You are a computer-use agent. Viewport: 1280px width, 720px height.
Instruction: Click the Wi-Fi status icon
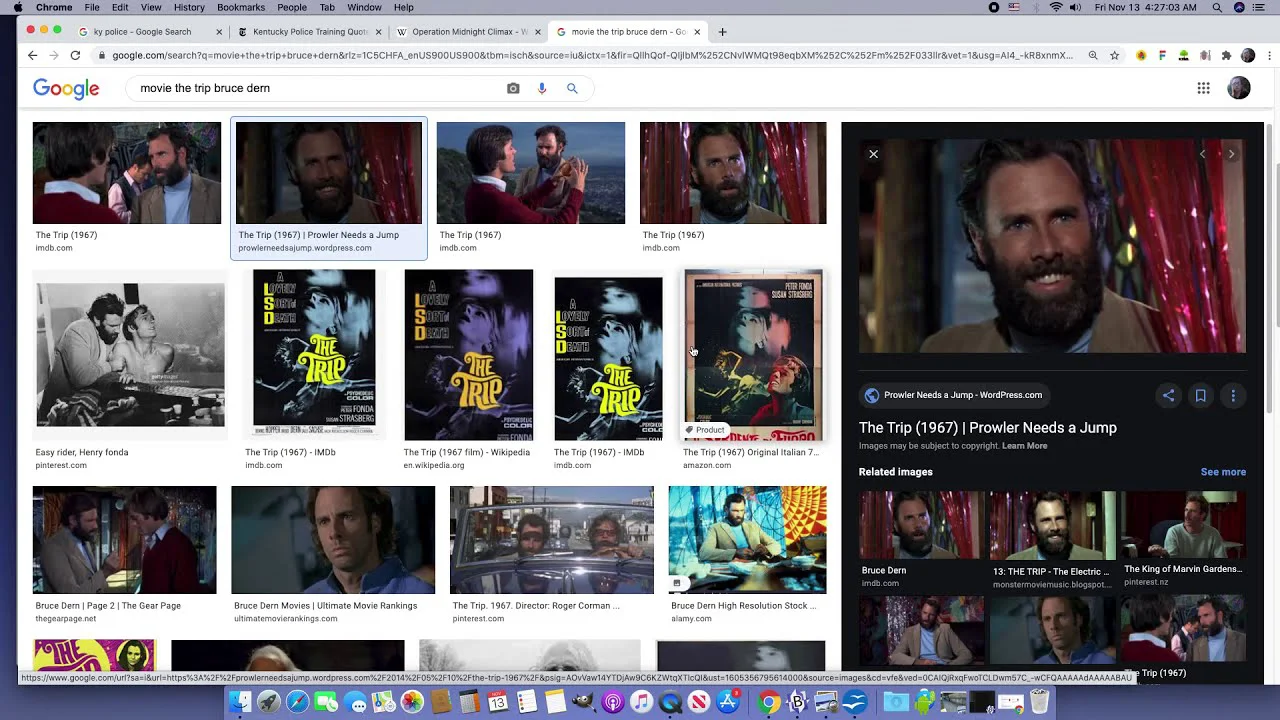pyautogui.click(x=1056, y=7)
